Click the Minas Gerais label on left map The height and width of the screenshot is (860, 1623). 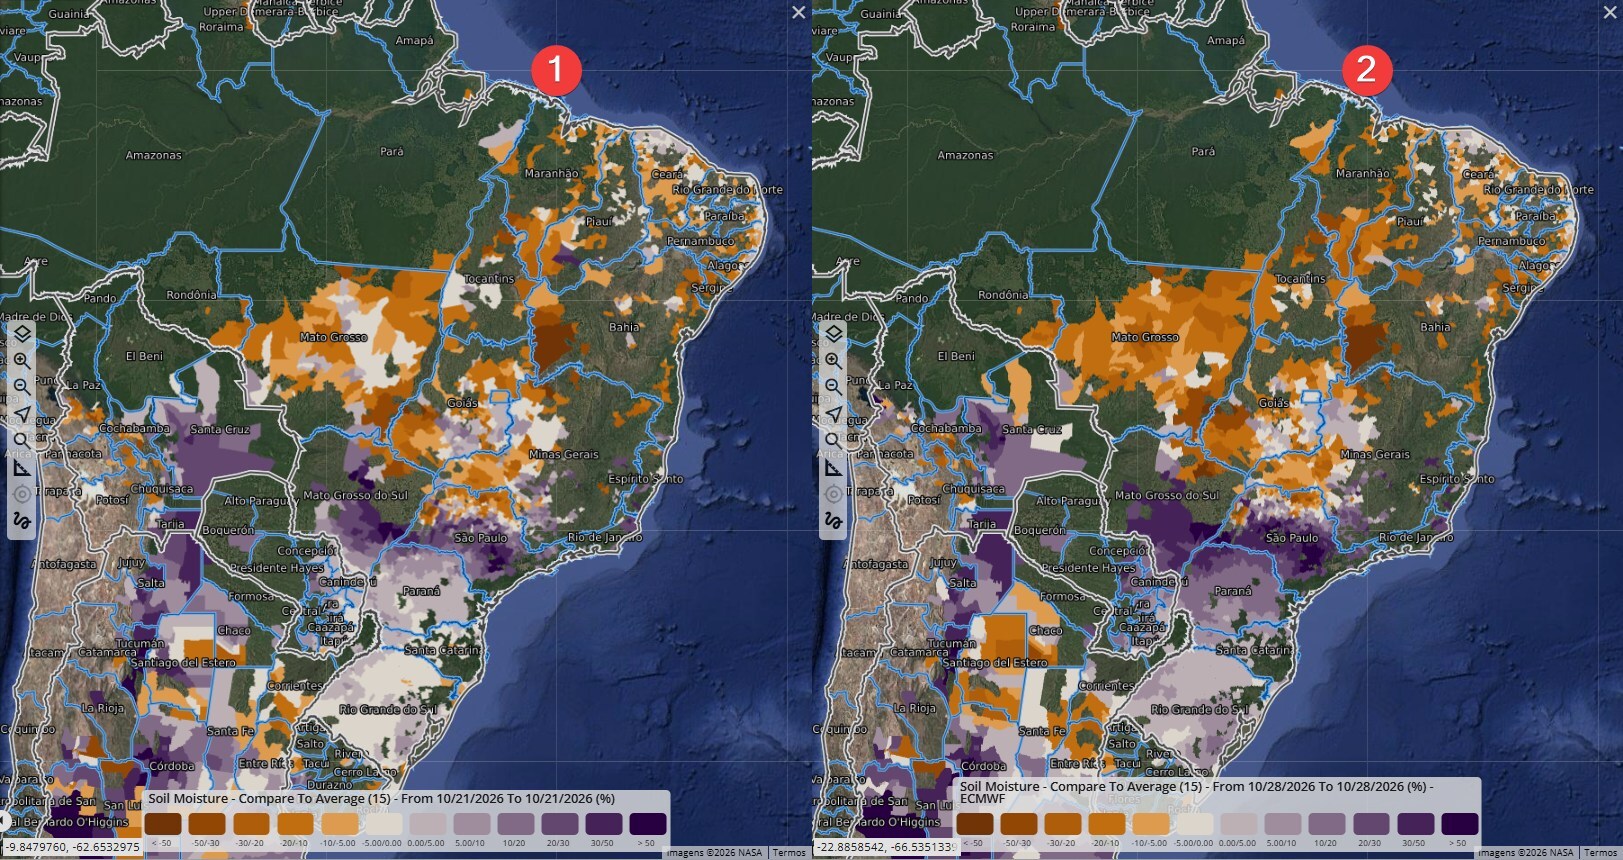(x=564, y=454)
